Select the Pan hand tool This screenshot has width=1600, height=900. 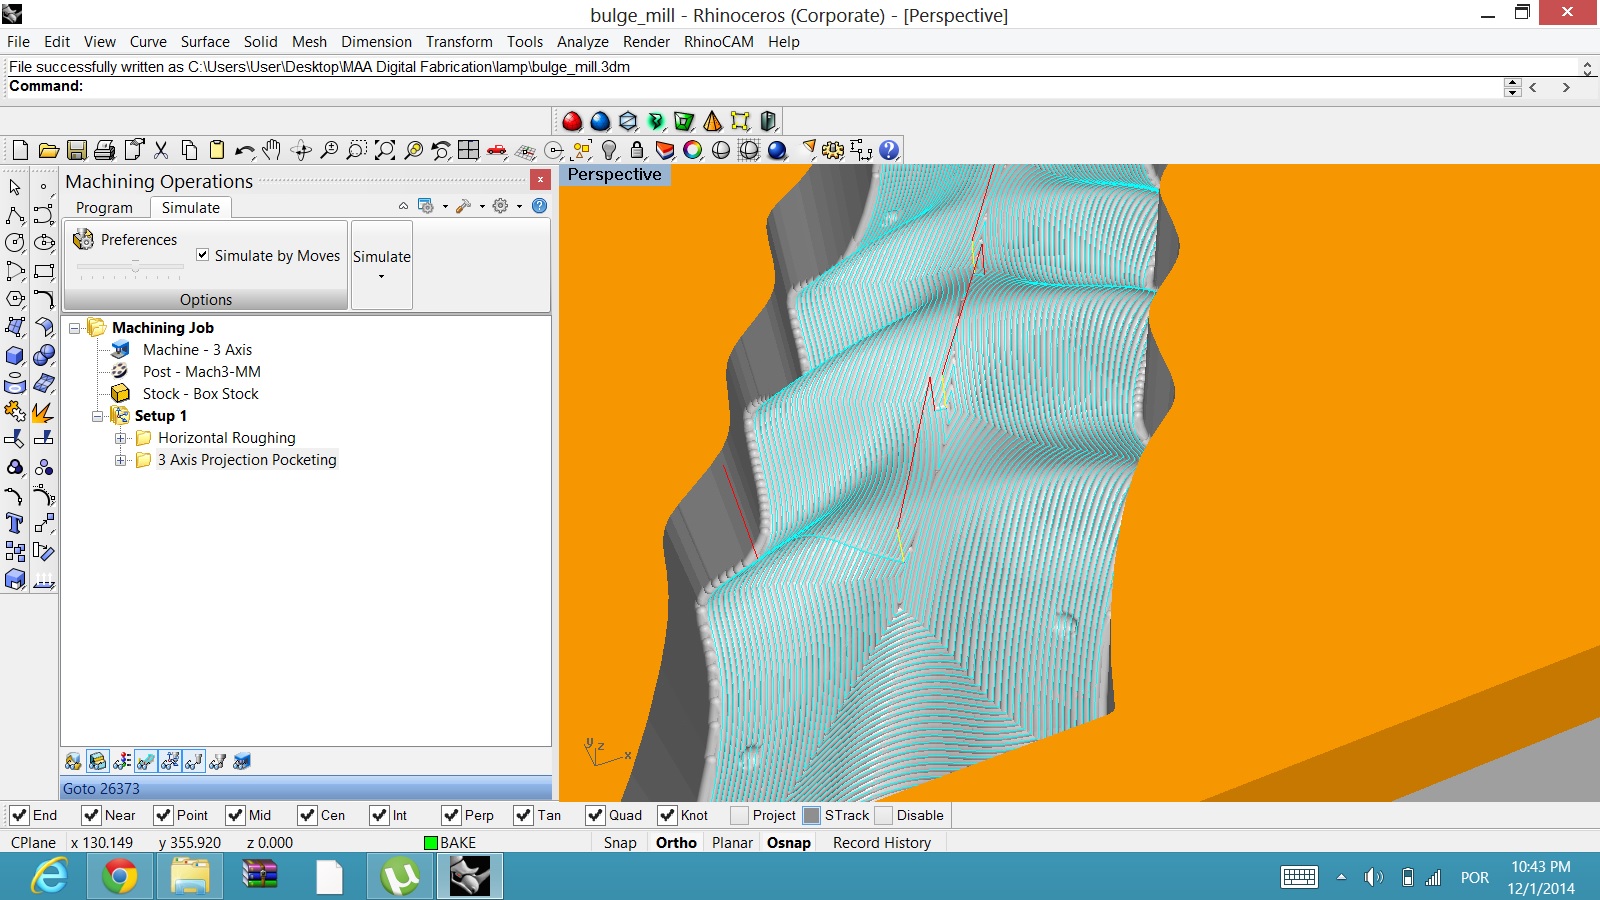tap(272, 150)
